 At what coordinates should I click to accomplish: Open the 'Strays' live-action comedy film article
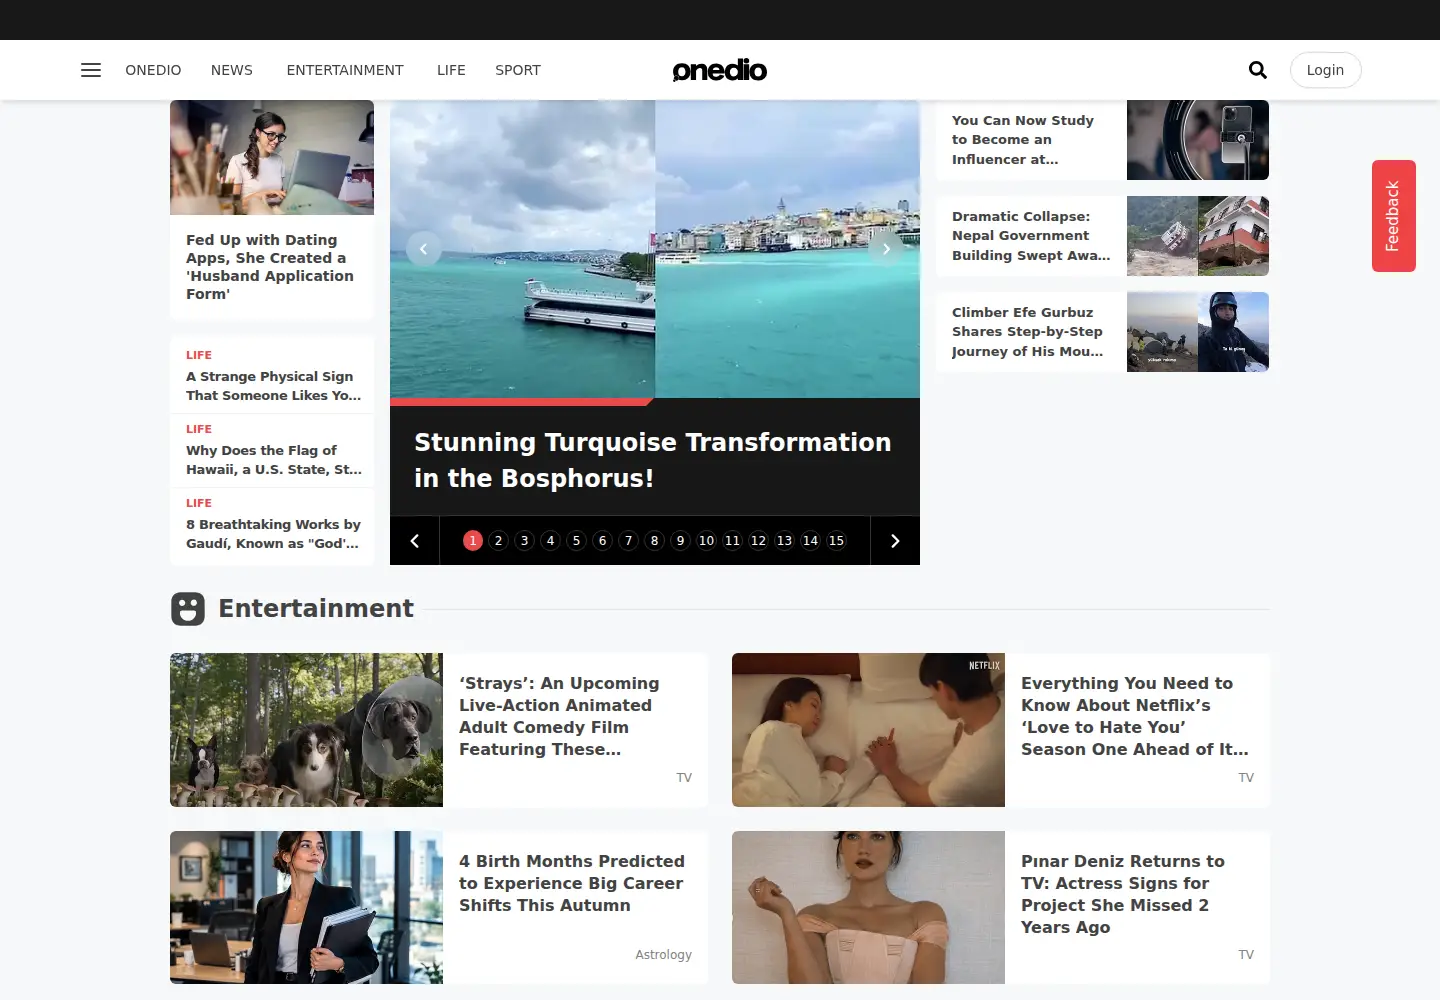pos(559,716)
